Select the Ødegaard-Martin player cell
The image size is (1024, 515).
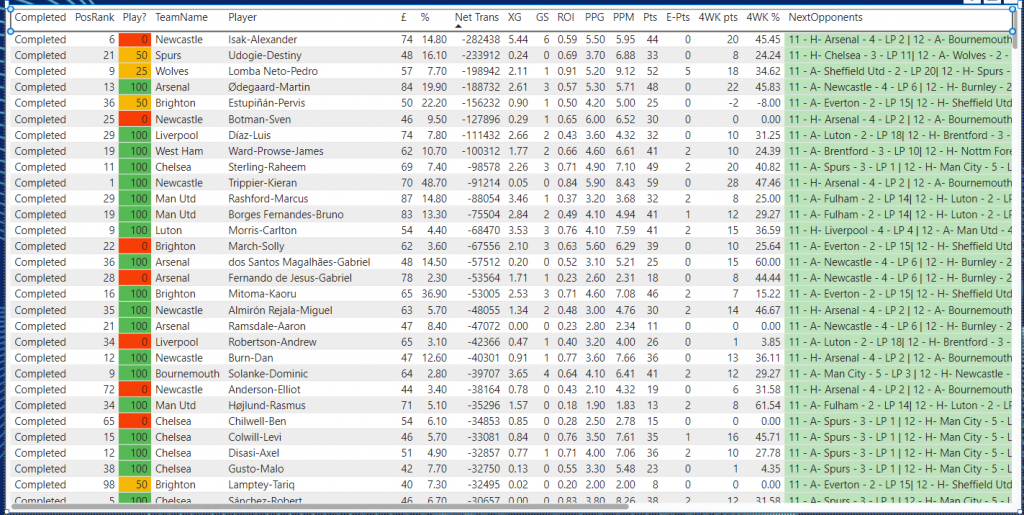pos(269,87)
